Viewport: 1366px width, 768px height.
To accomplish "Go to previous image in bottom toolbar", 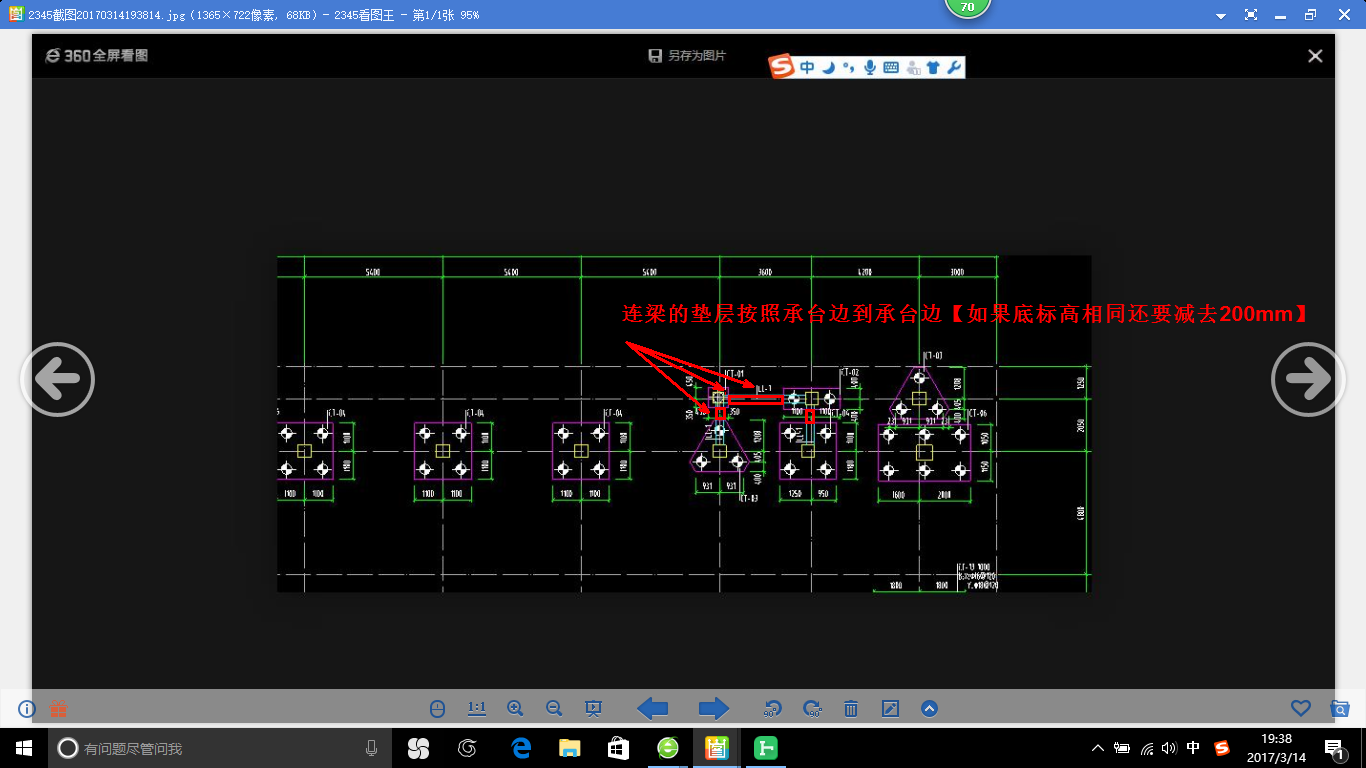I will [x=653, y=709].
